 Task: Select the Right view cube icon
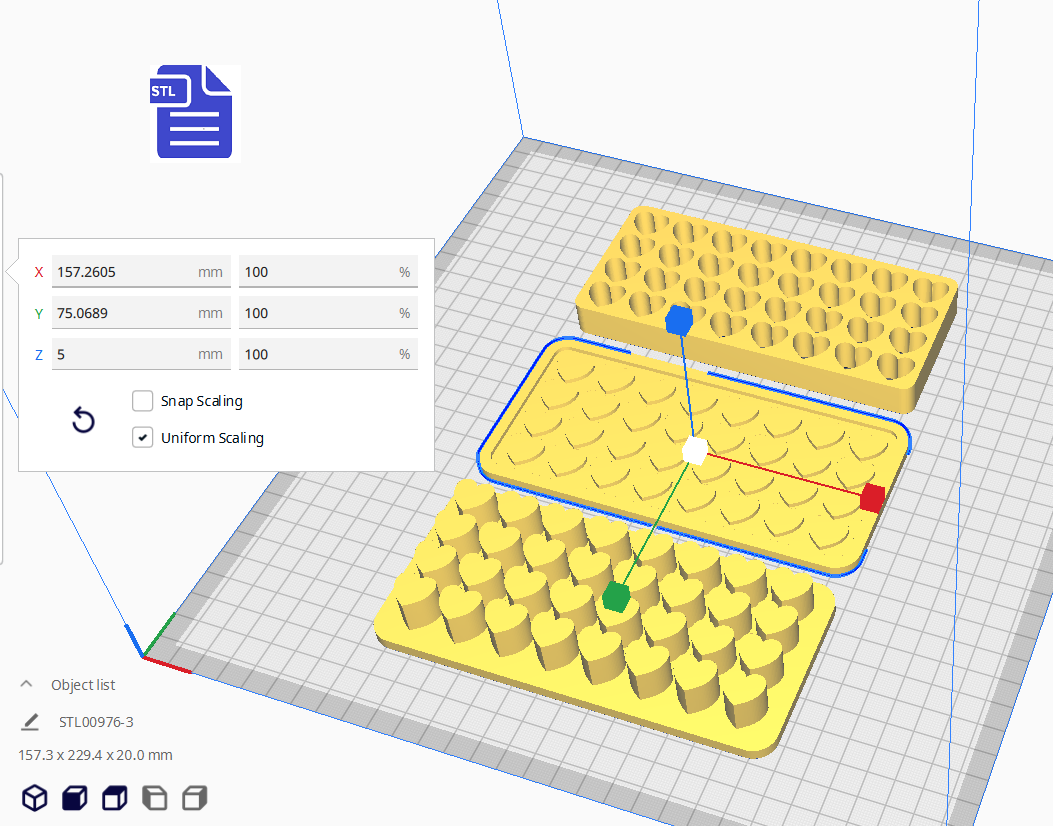pos(195,798)
